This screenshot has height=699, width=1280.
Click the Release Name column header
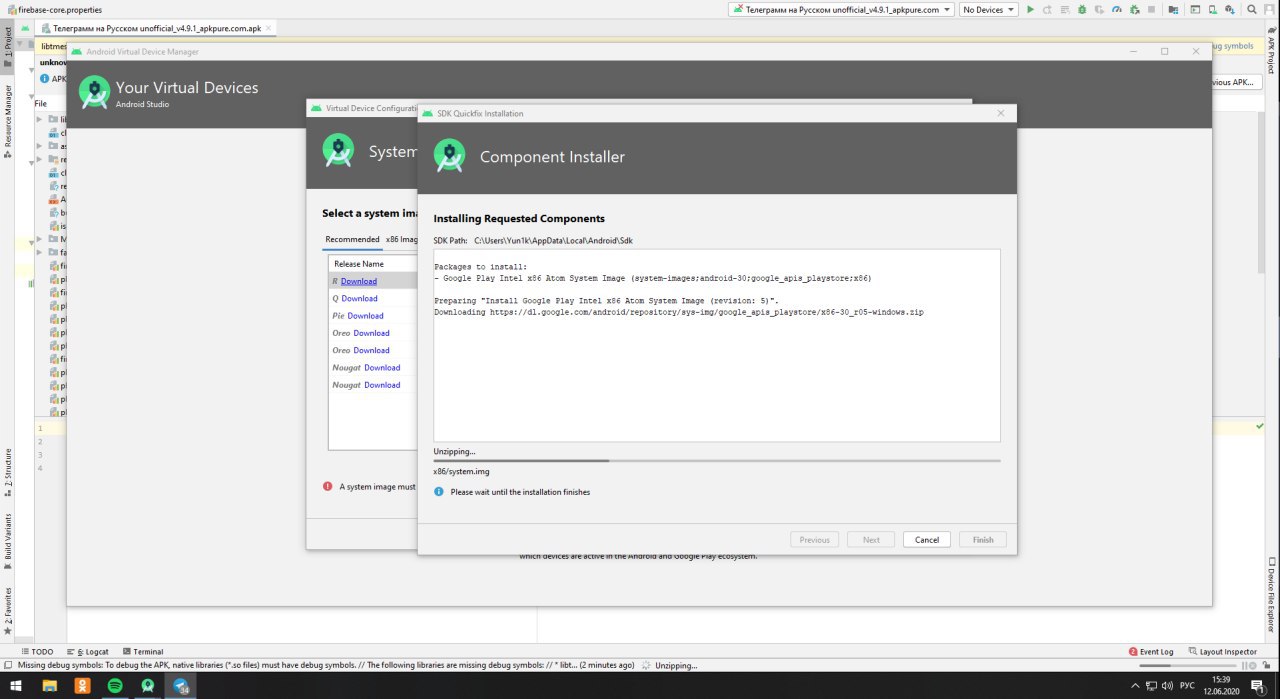(x=359, y=264)
